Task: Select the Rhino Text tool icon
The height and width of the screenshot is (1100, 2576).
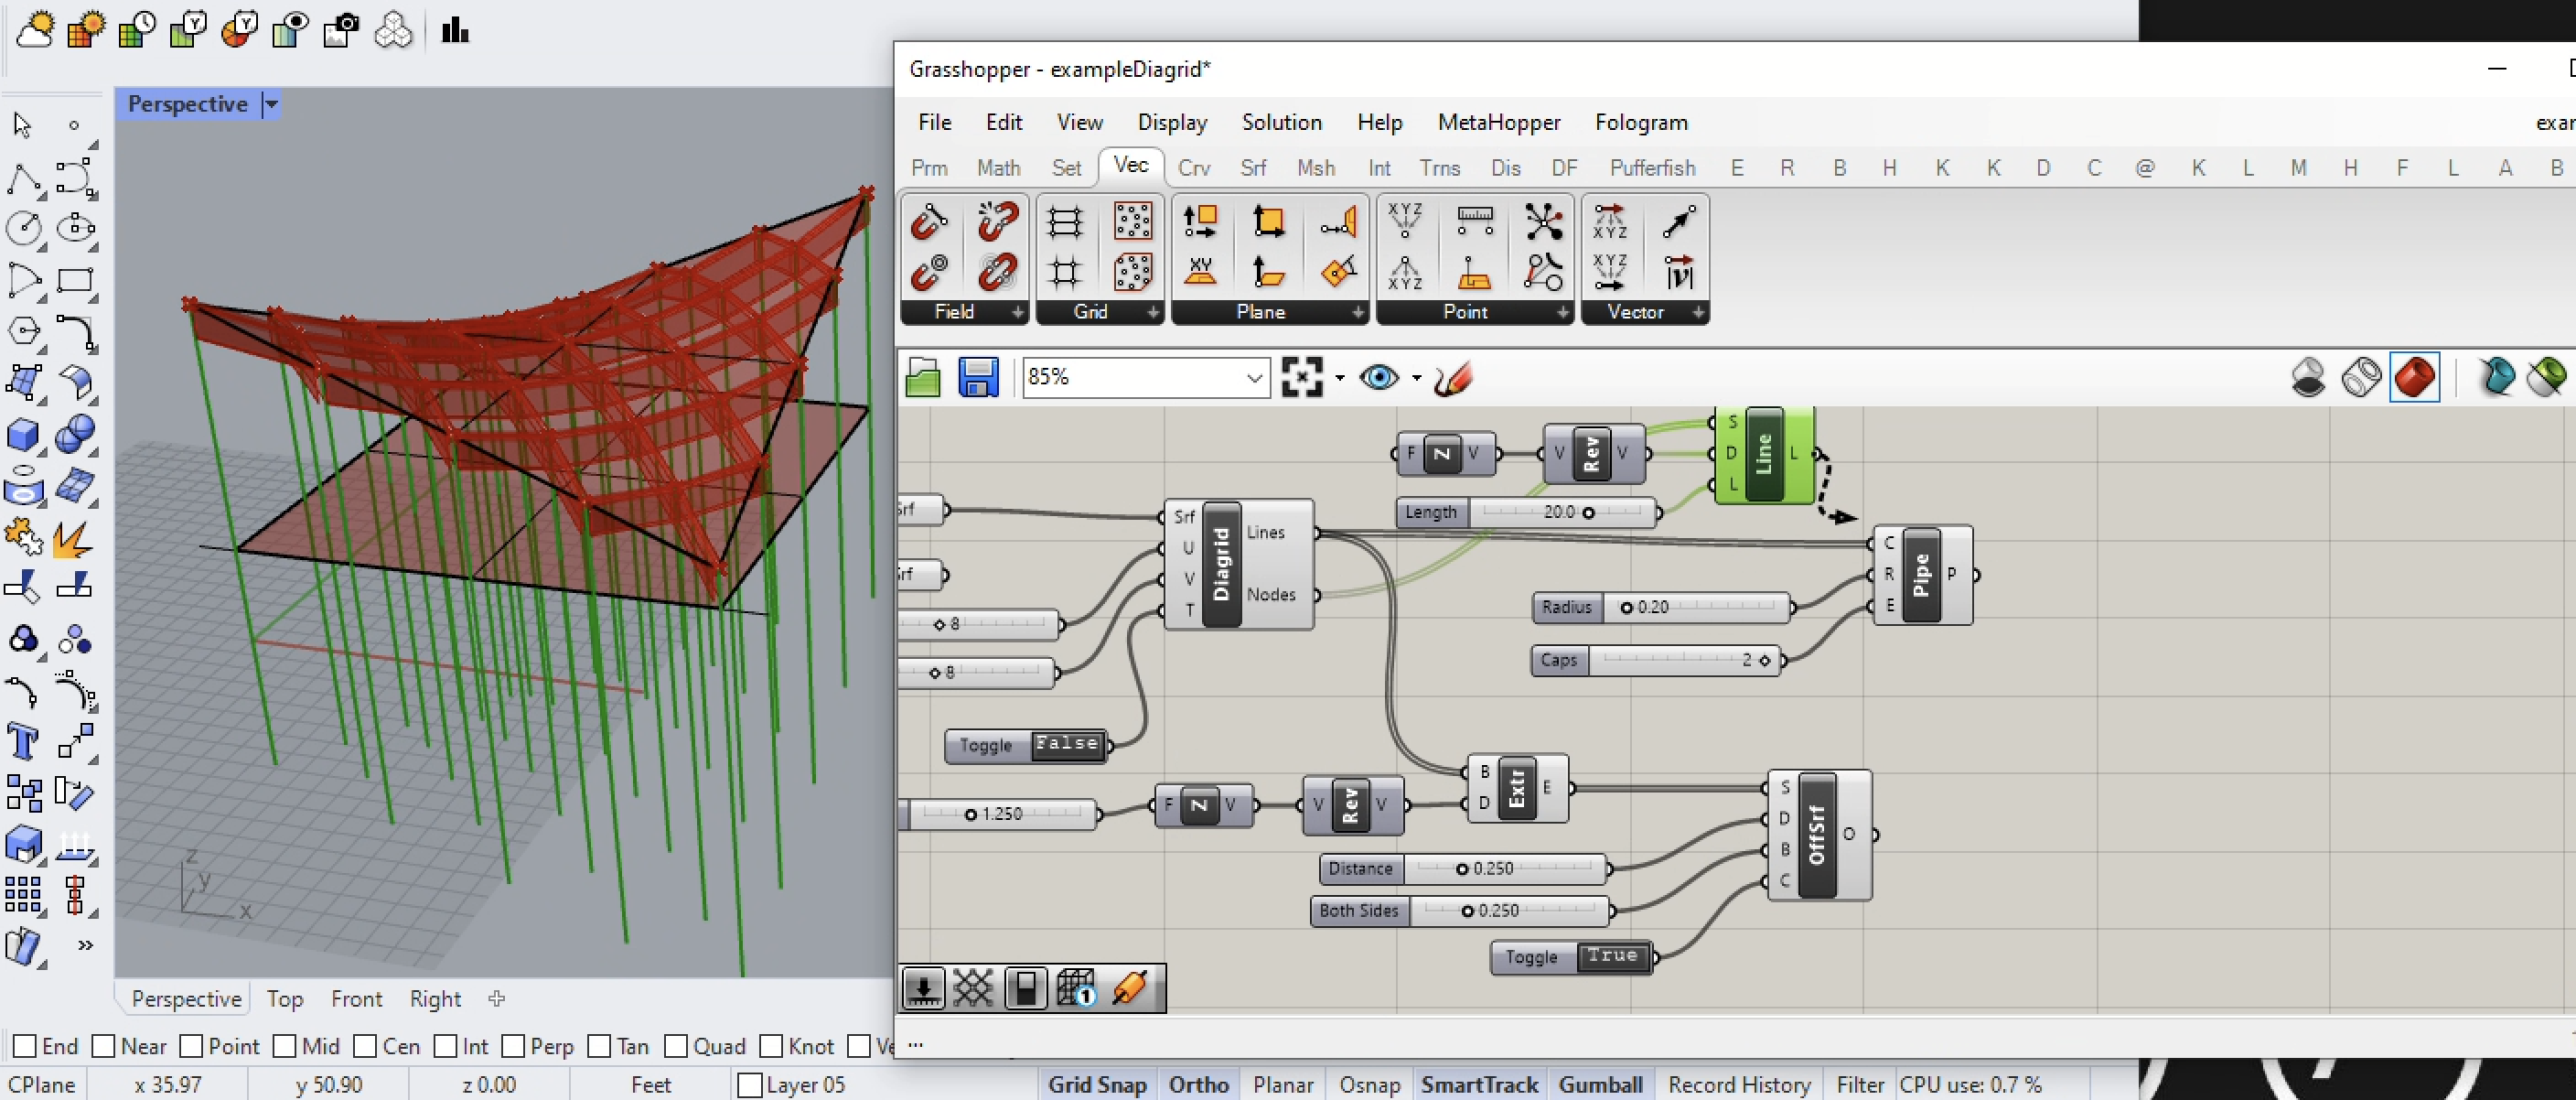Action: [22, 742]
